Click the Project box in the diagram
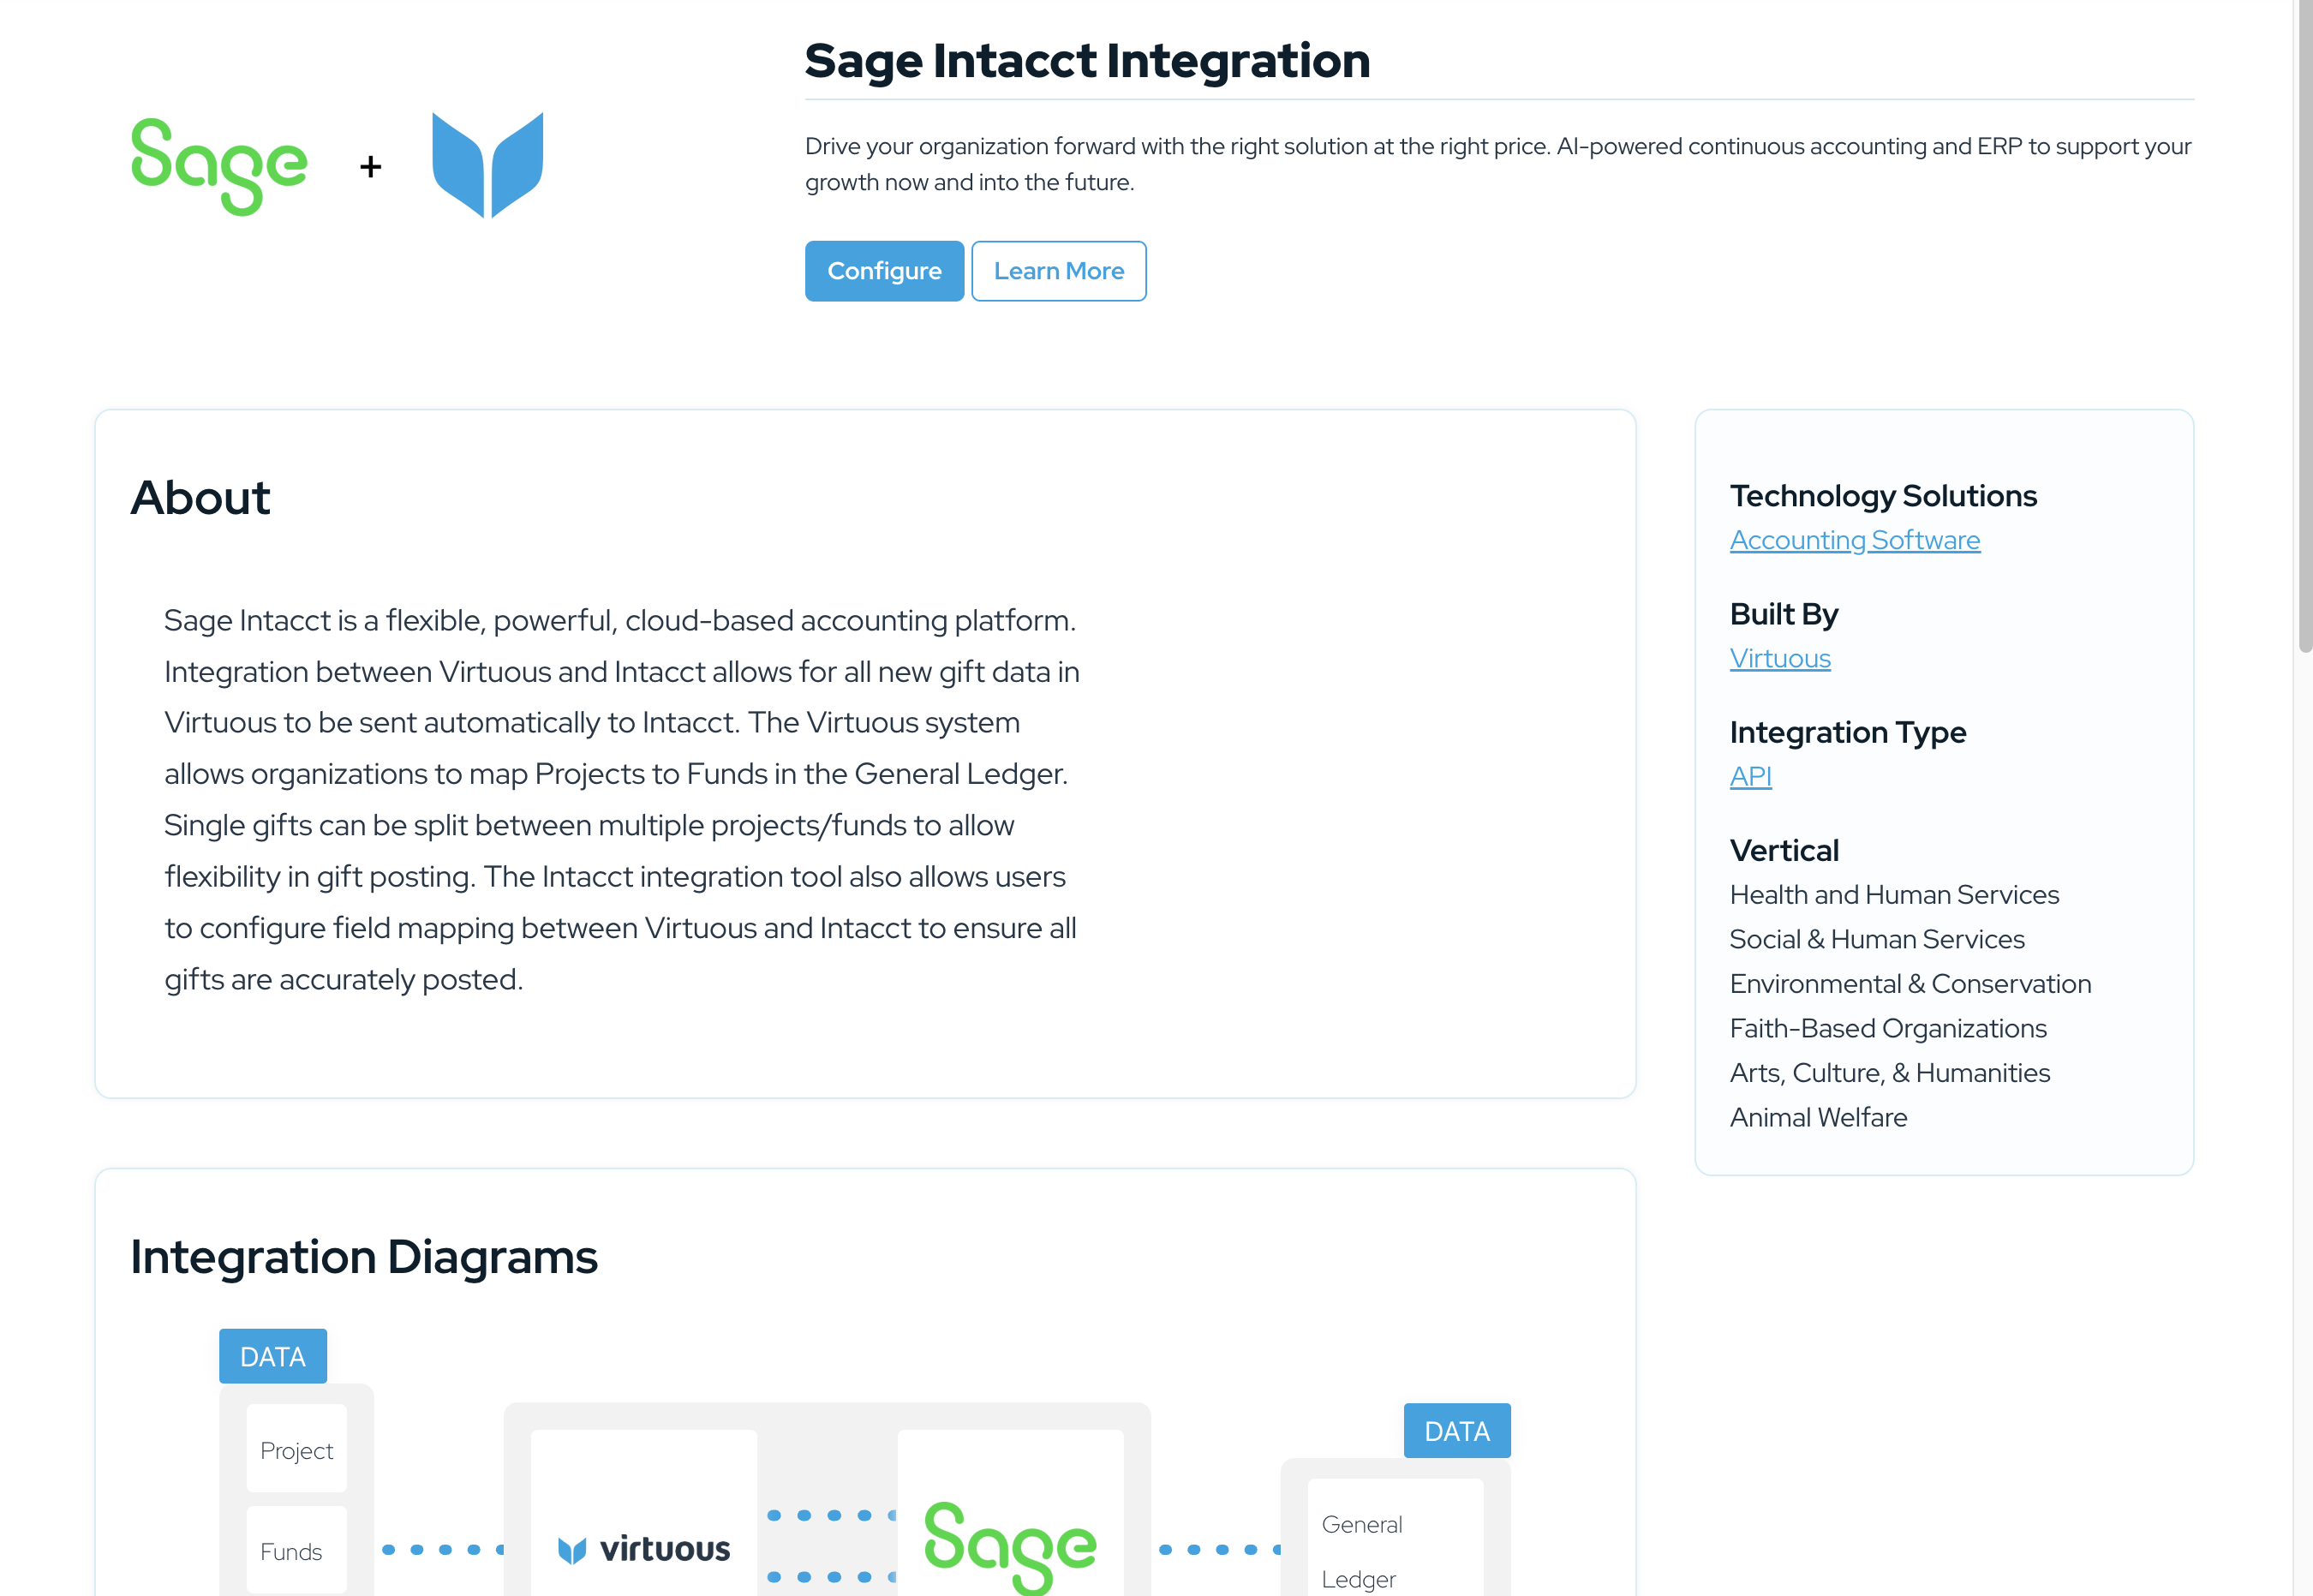Image resolution: width=2313 pixels, height=1596 pixels. 297,1449
